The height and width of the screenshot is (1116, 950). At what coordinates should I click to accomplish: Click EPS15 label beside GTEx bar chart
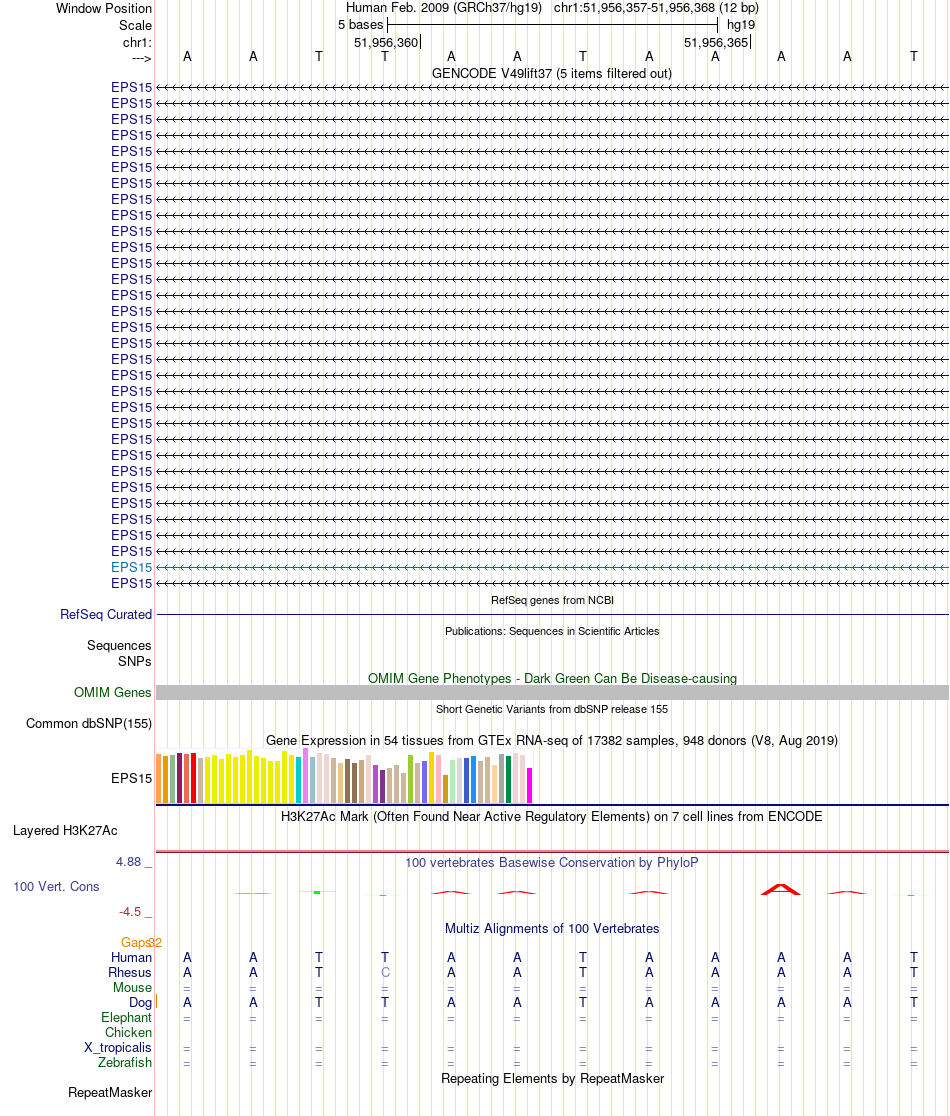click(x=132, y=779)
